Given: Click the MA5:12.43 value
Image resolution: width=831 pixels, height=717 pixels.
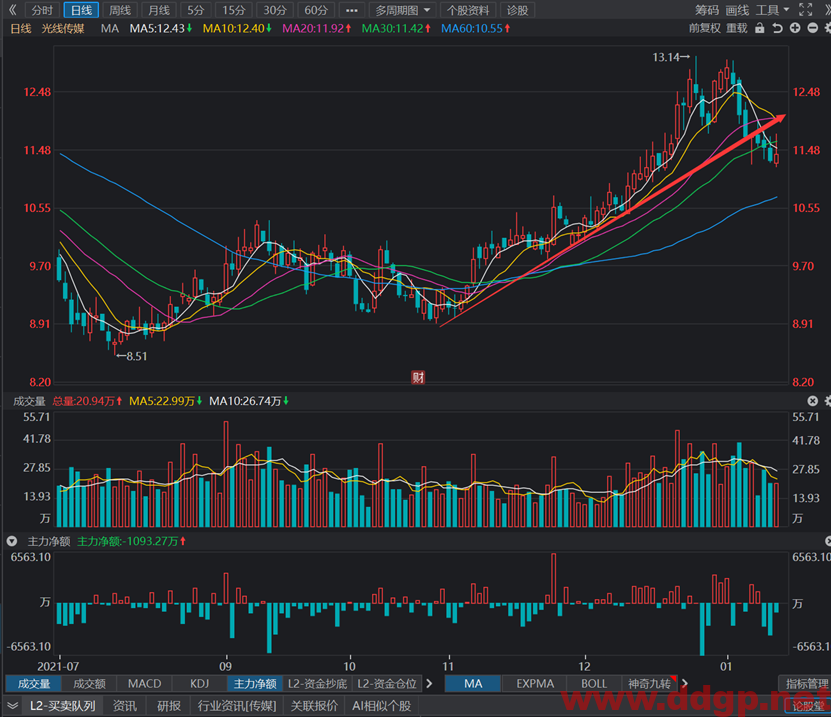Looking at the screenshot, I should (161, 29).
